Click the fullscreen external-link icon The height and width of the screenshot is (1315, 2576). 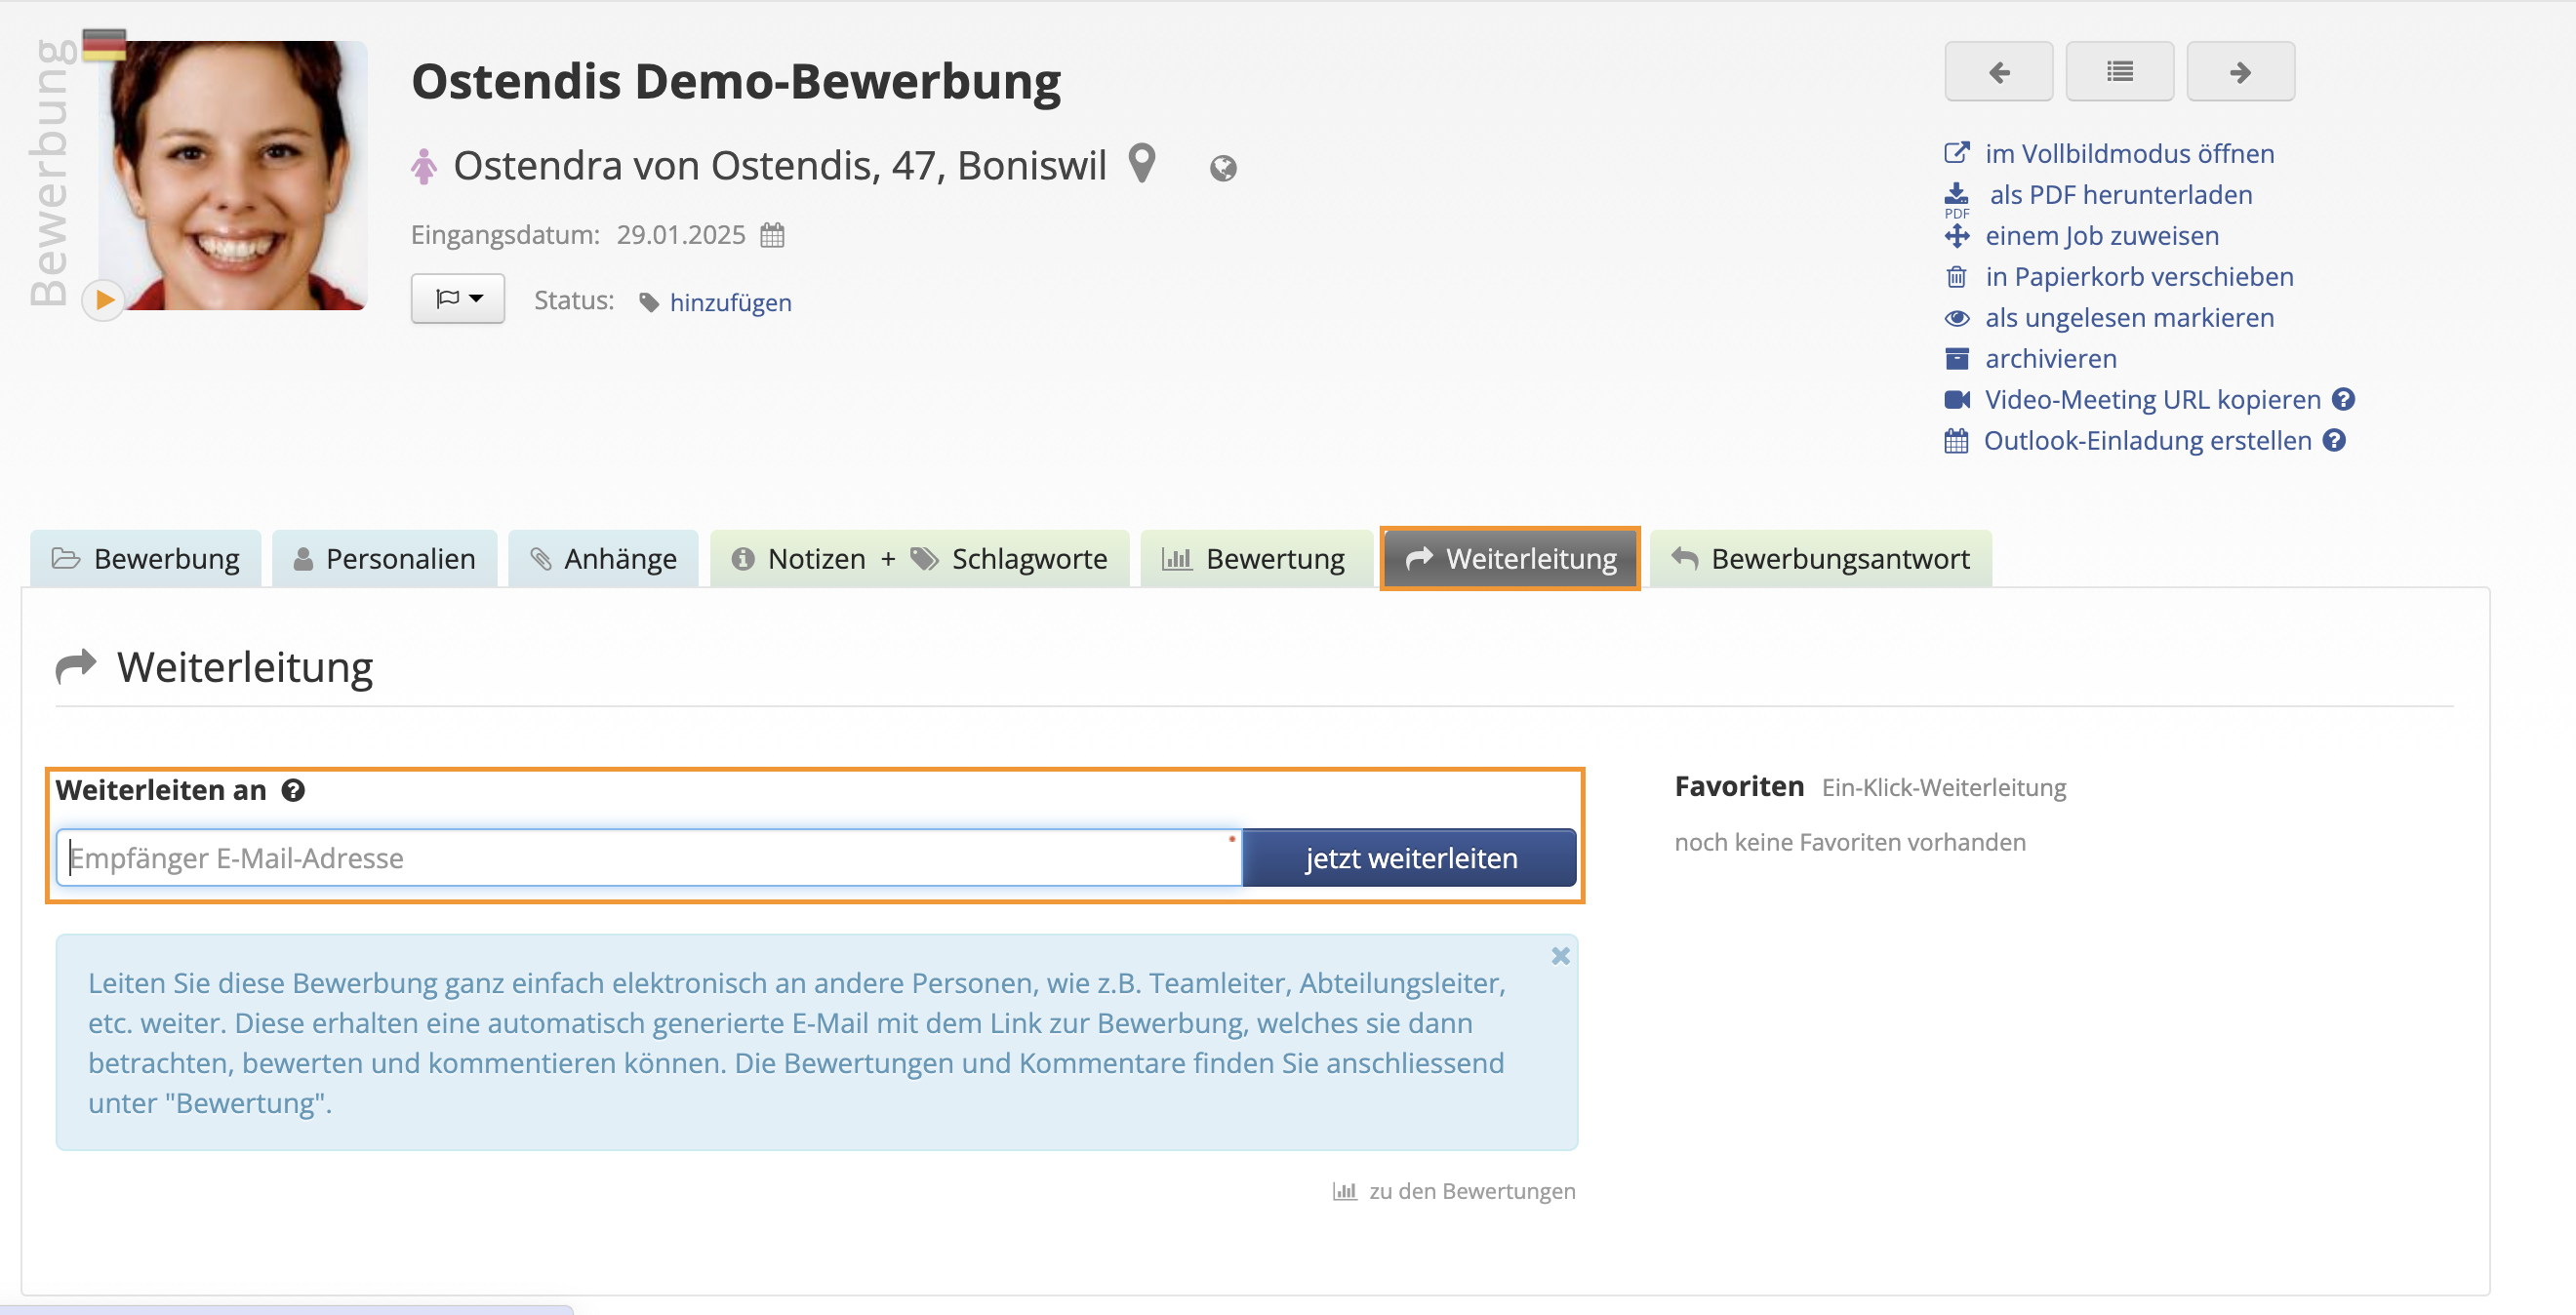click(x=1957, y=153)
